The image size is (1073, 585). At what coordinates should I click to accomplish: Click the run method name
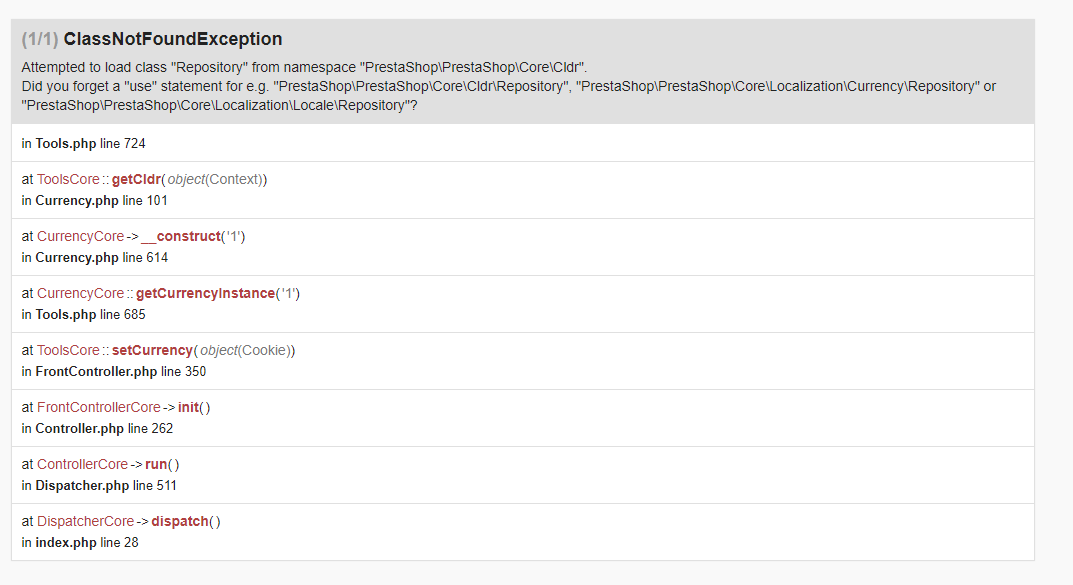(x=157, y=464)
